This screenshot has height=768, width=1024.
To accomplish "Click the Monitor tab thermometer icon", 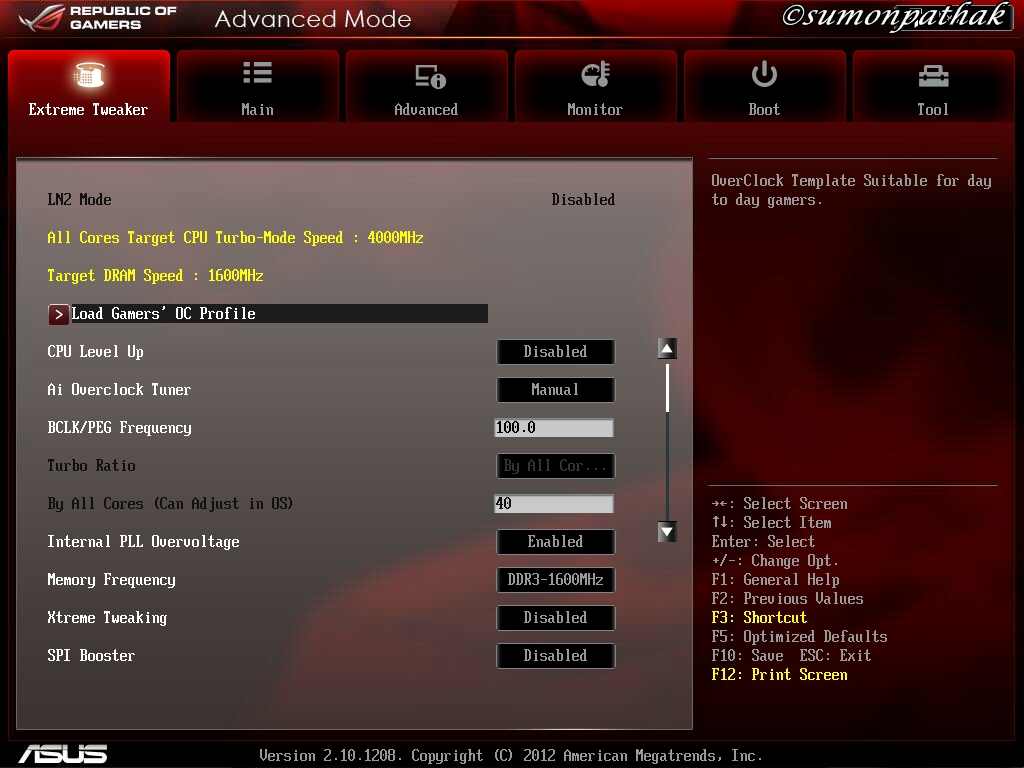I will pos(595,75).
